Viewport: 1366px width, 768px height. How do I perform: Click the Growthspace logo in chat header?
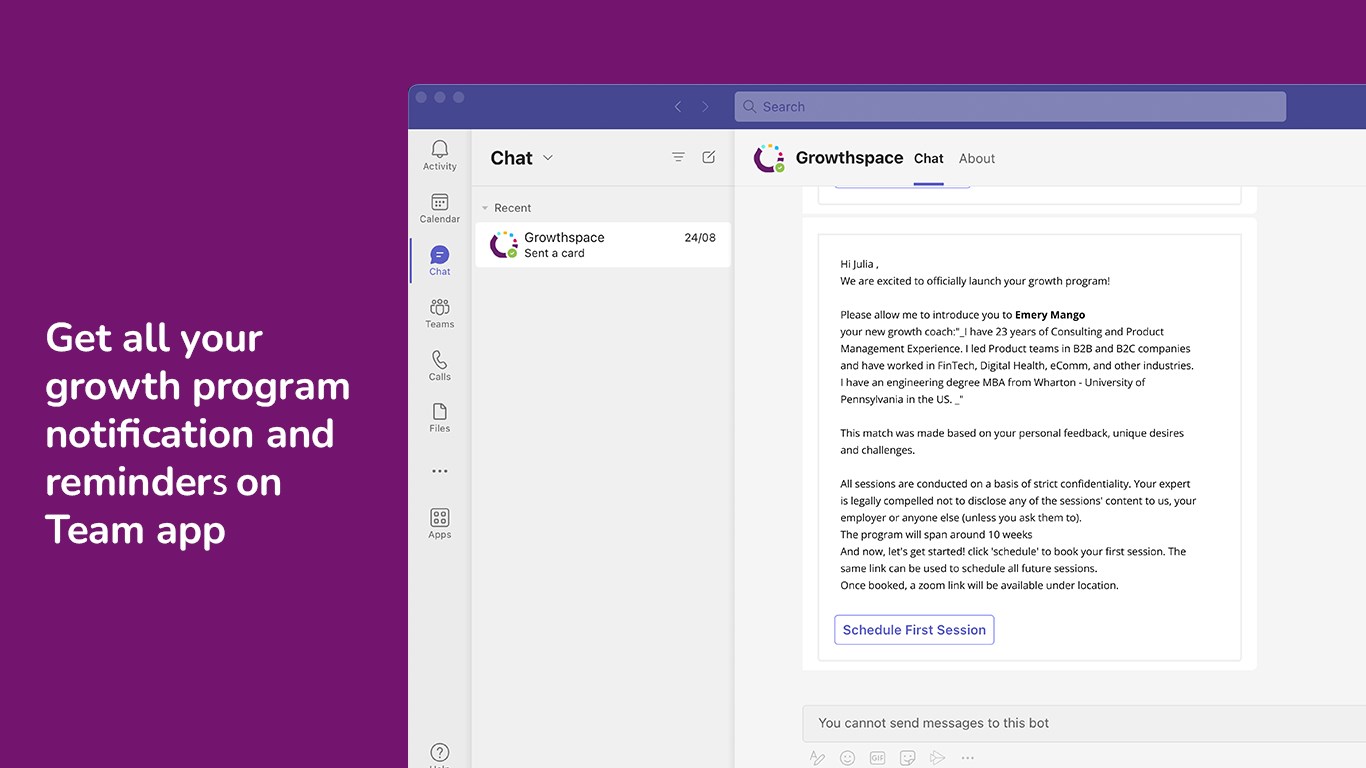pos(769,158)
